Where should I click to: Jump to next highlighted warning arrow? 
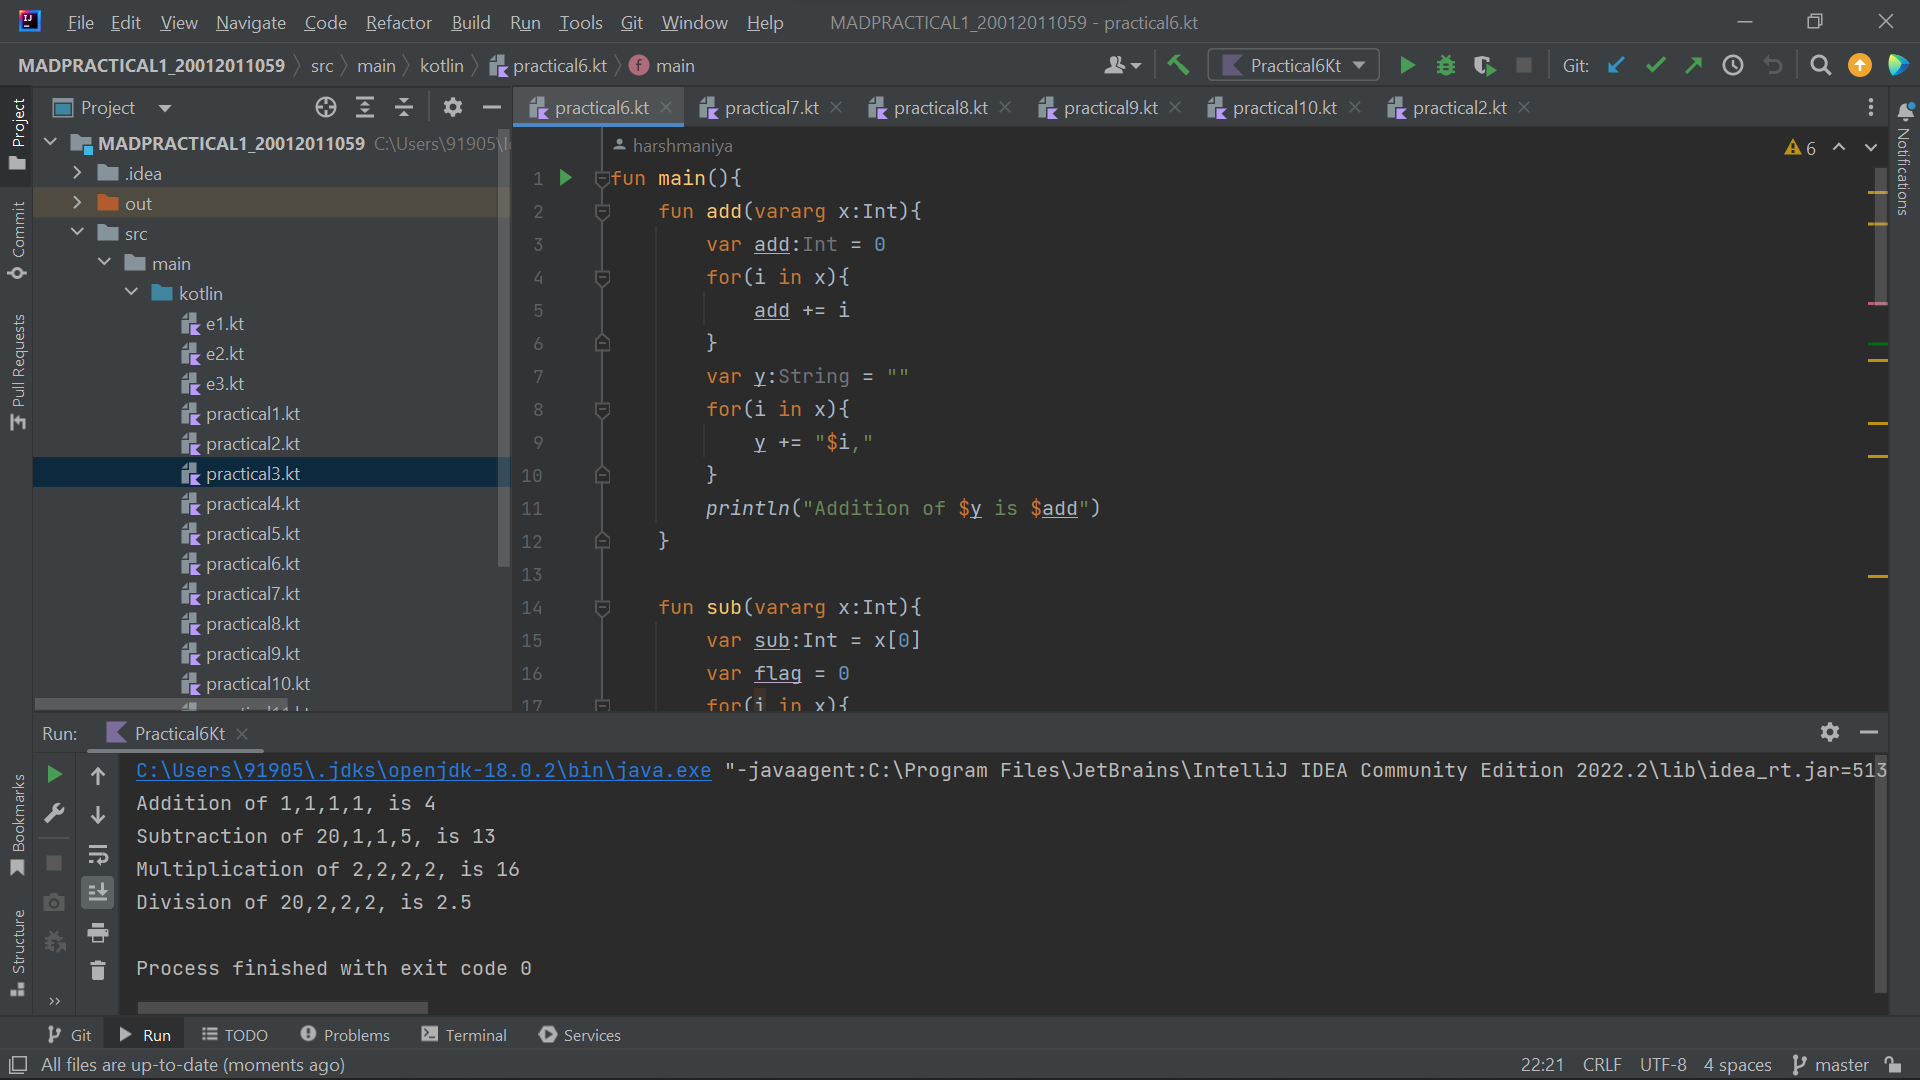click(1871, 148)
